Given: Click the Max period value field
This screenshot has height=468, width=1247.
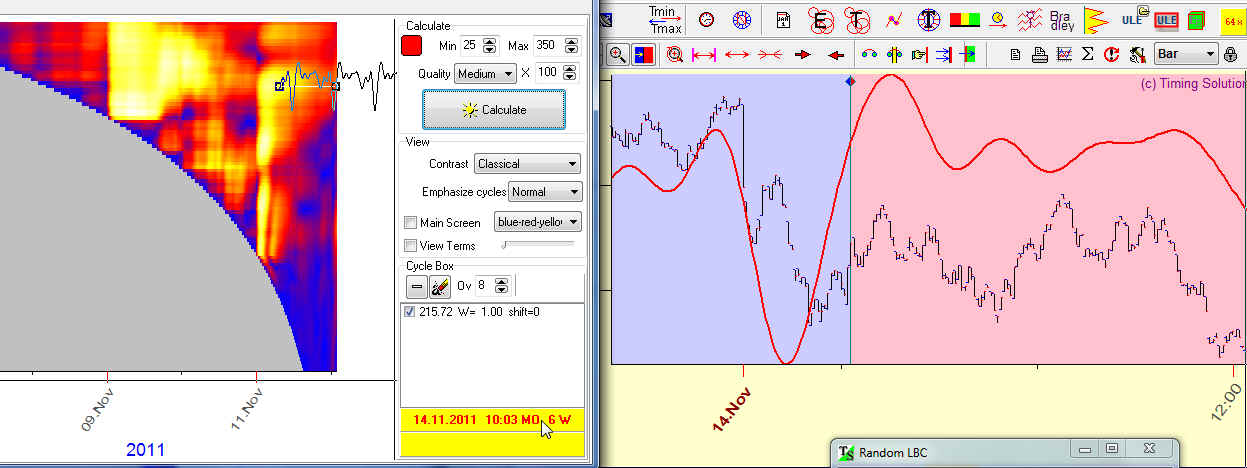Looking at the screenshot, I should coord(547,46).
